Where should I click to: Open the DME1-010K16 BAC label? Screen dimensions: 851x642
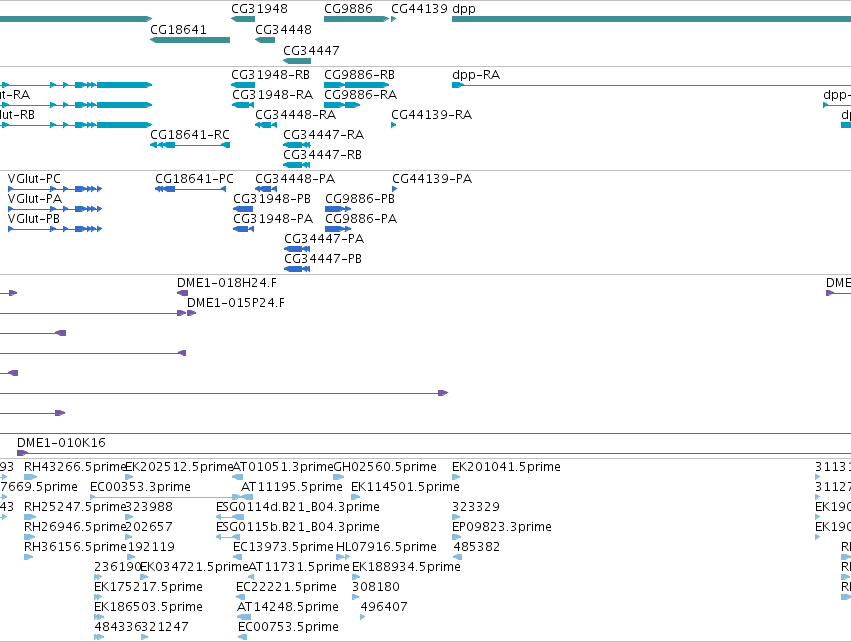coord(61,443)
